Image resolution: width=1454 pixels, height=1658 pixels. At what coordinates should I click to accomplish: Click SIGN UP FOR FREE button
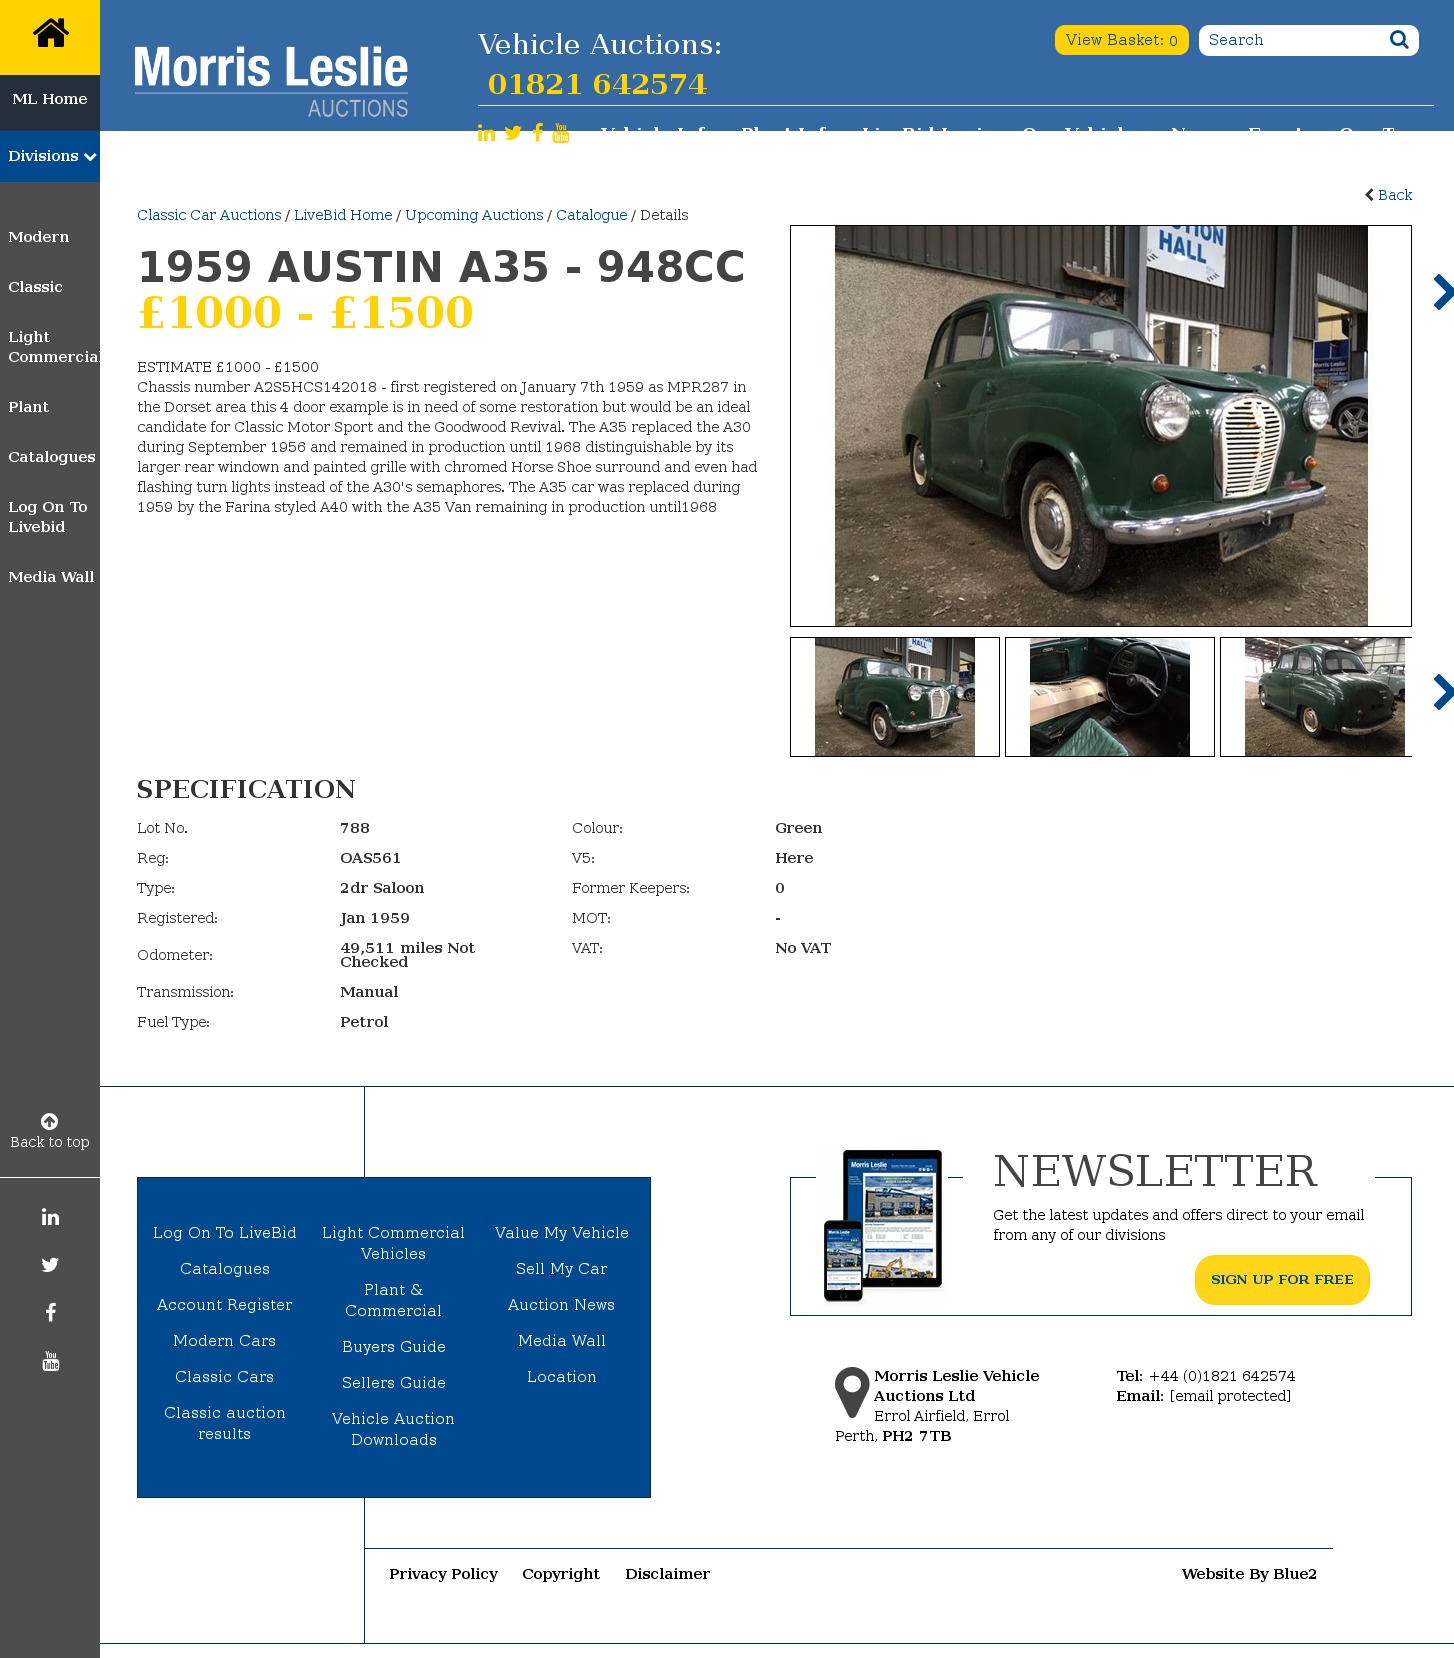pos(1282,1280)
